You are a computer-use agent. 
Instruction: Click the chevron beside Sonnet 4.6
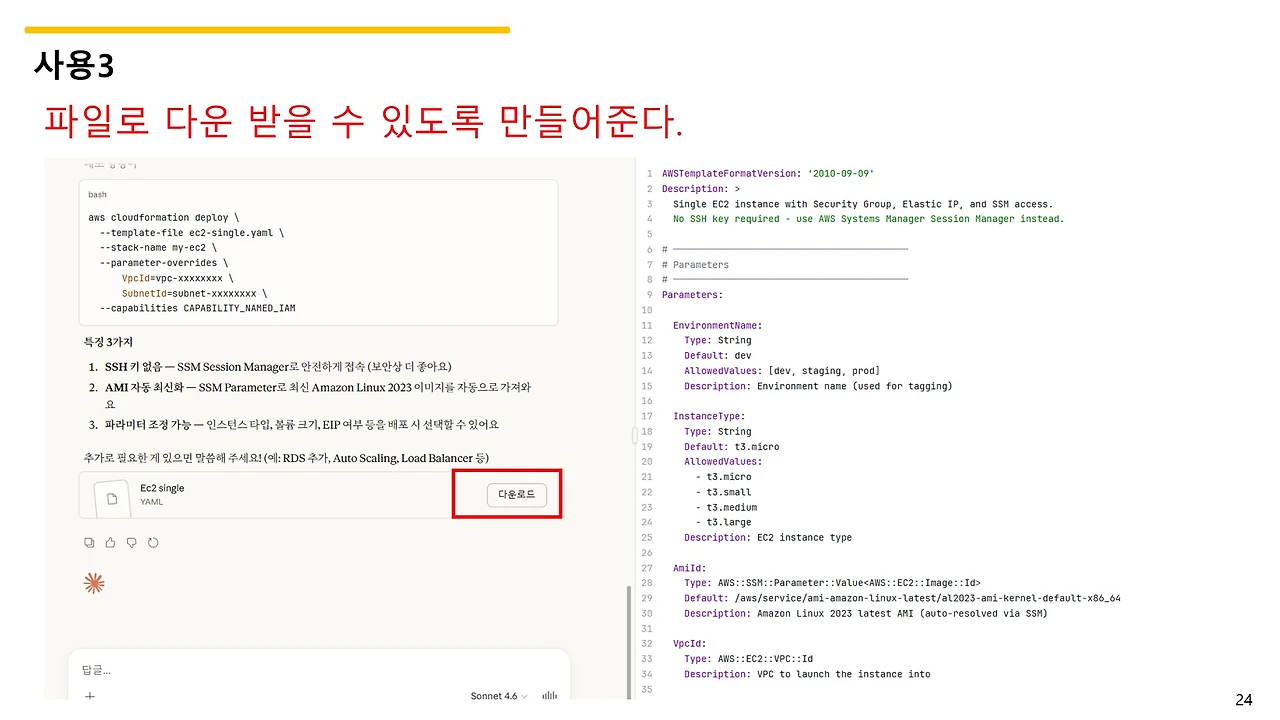click(x=524, y=697)
